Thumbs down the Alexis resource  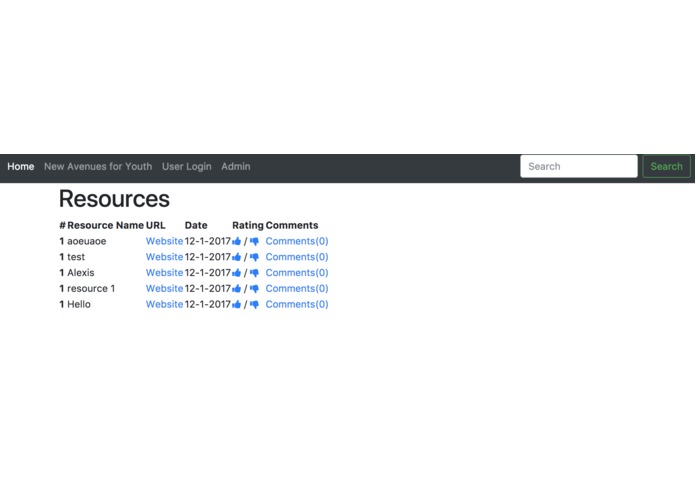pos(254,273)
